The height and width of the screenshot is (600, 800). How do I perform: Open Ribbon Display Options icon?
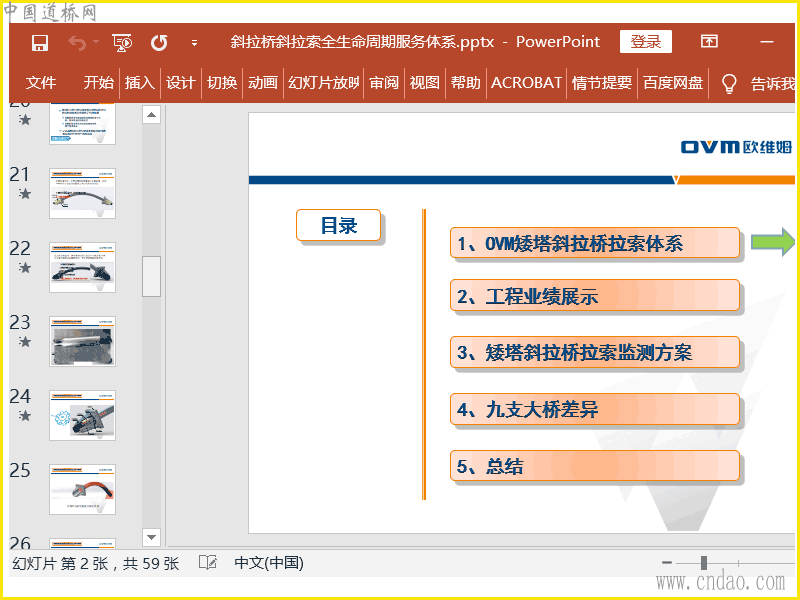[709, 41]
